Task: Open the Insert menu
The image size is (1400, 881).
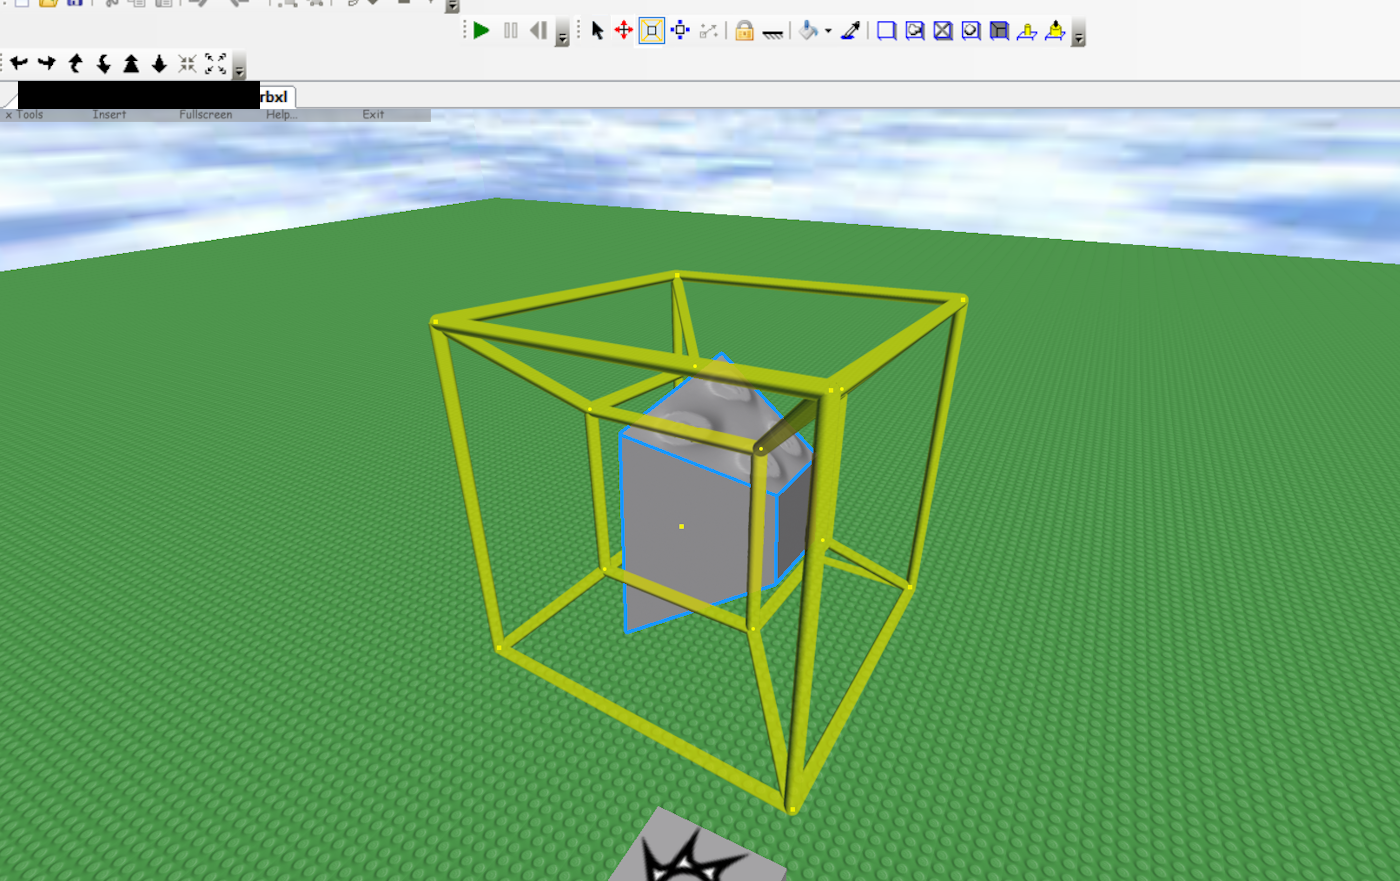Action: [x=109, y=114]
